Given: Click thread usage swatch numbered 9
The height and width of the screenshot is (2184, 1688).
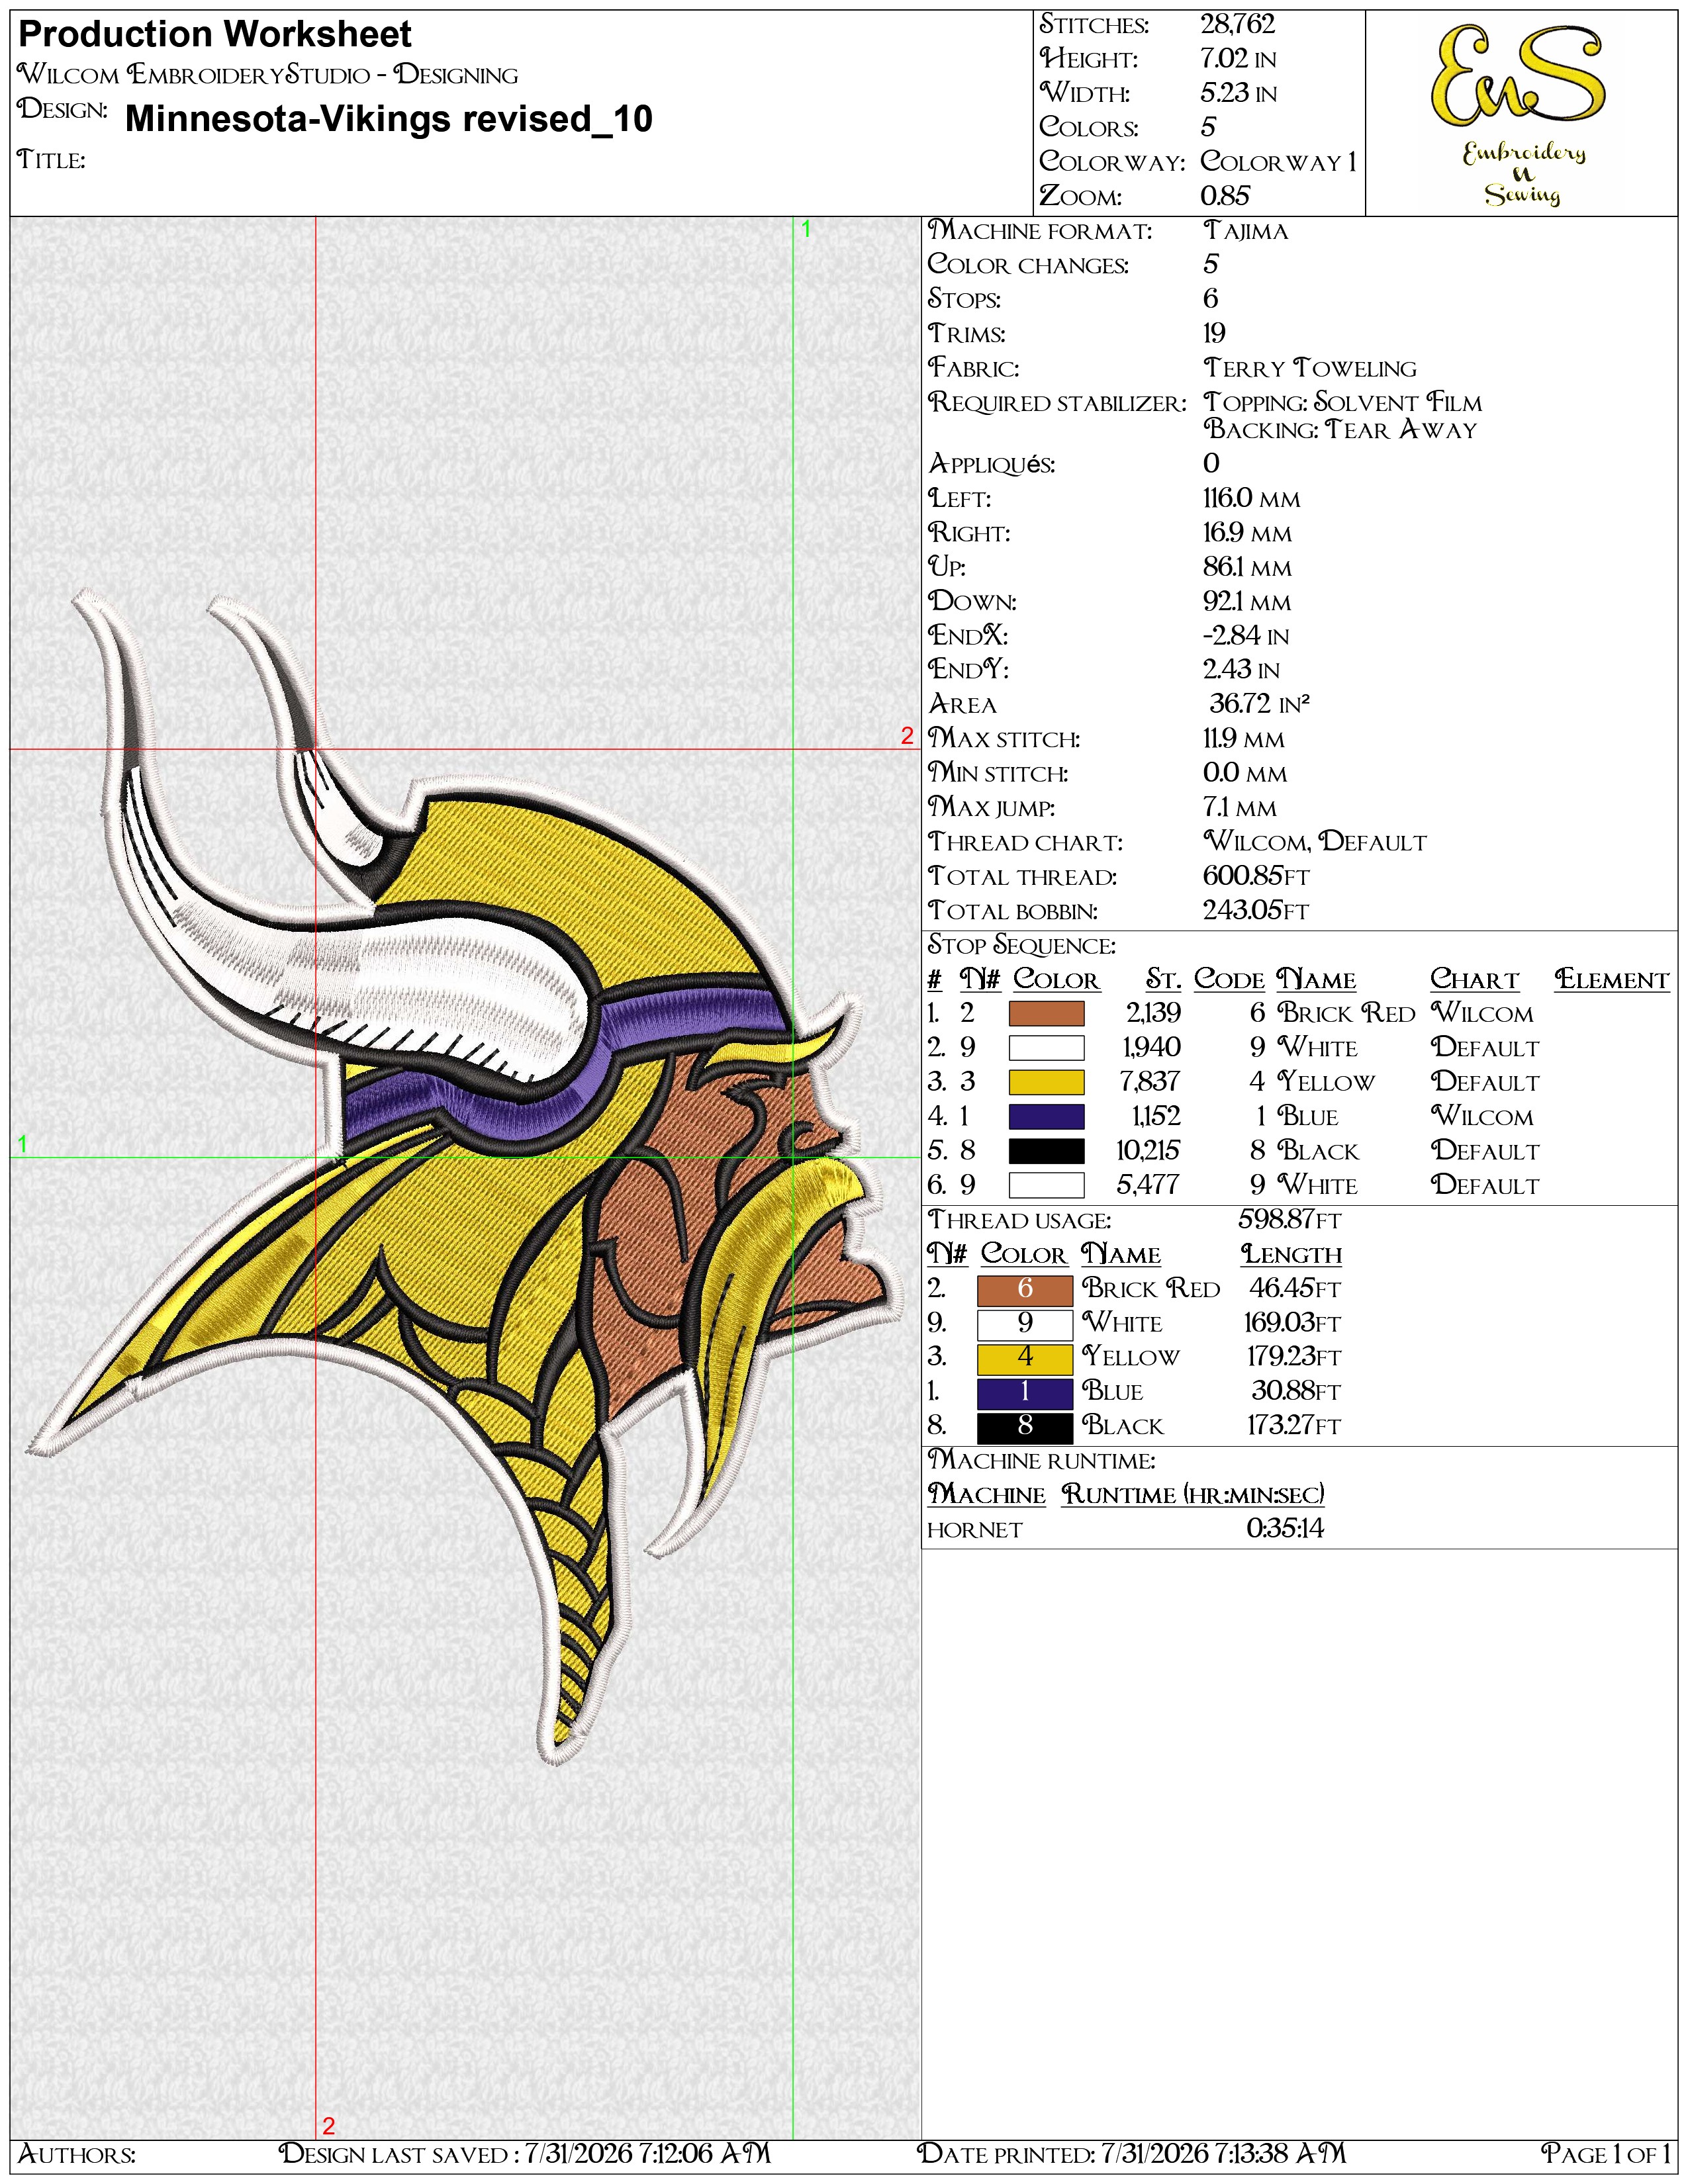Looking at the screenshot, I should pyautogui.click(x=1025, y=1324).
